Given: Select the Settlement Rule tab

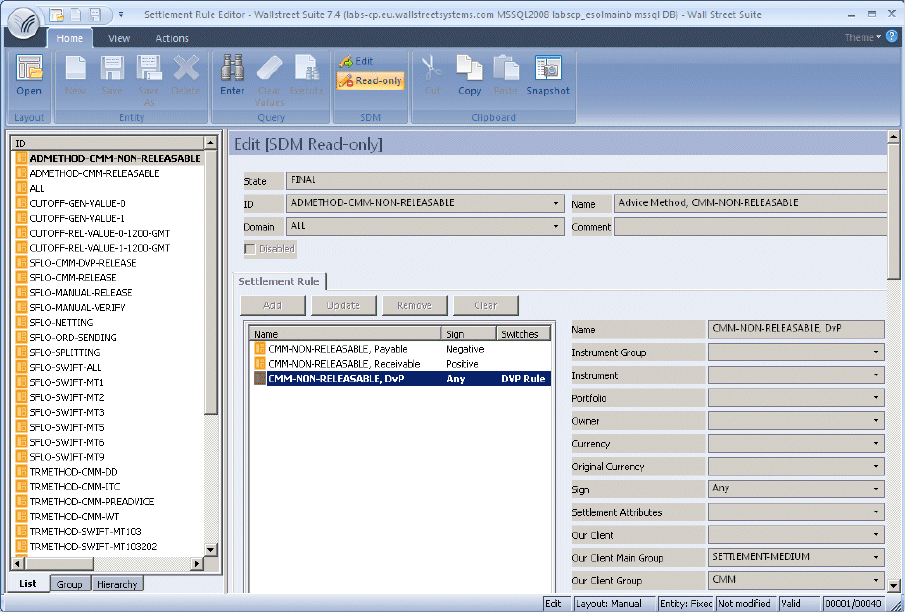Looking at the screenshot, I should coord(279,281).
